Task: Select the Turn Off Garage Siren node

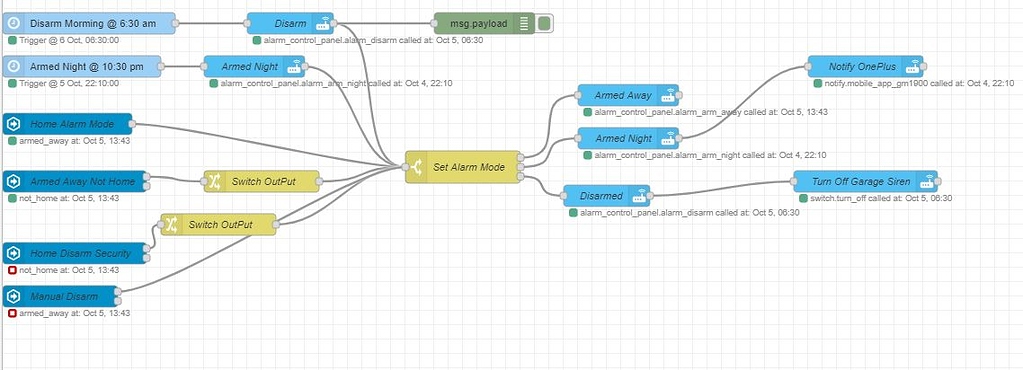Action: [865, 181]
